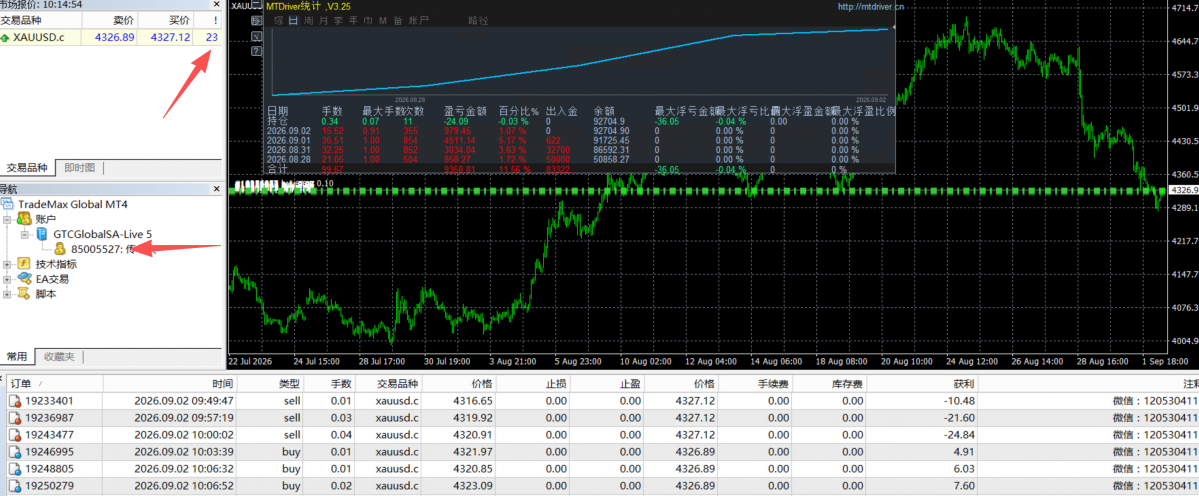
Task: Click the GTCGlobalSA-Live 5 server icon
Action: point(43,234)
